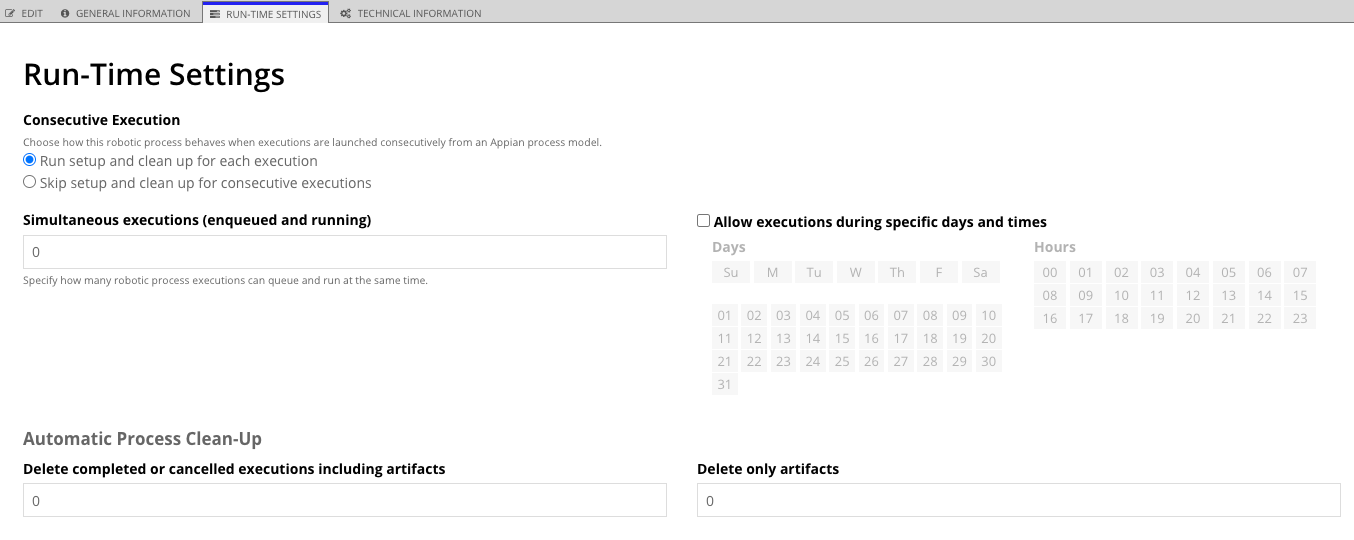Select Run setup and clean up for each execution
Image resolution: width=1354 pixels, height=540 pixels.
pos(30,161)
